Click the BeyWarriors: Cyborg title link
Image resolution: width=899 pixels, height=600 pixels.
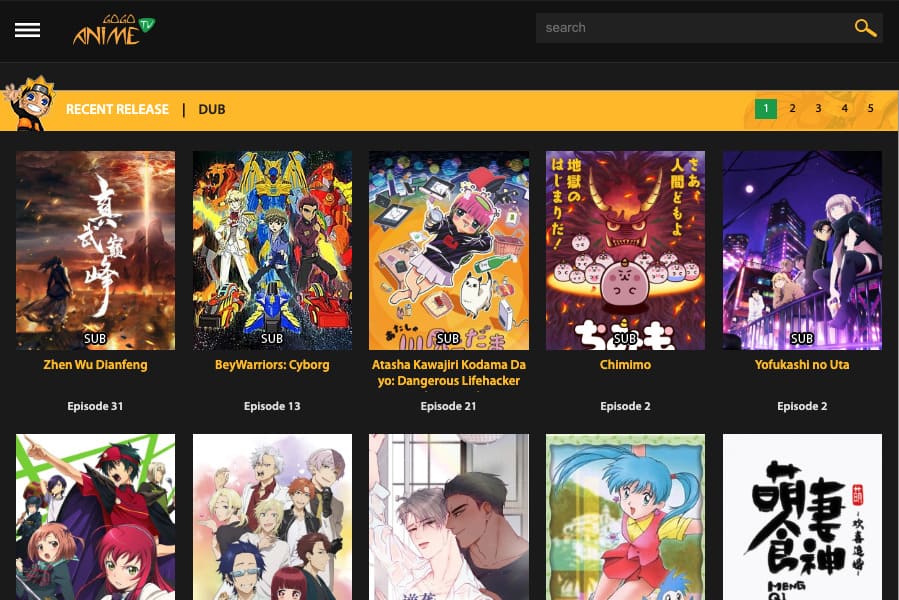point(272,365)
